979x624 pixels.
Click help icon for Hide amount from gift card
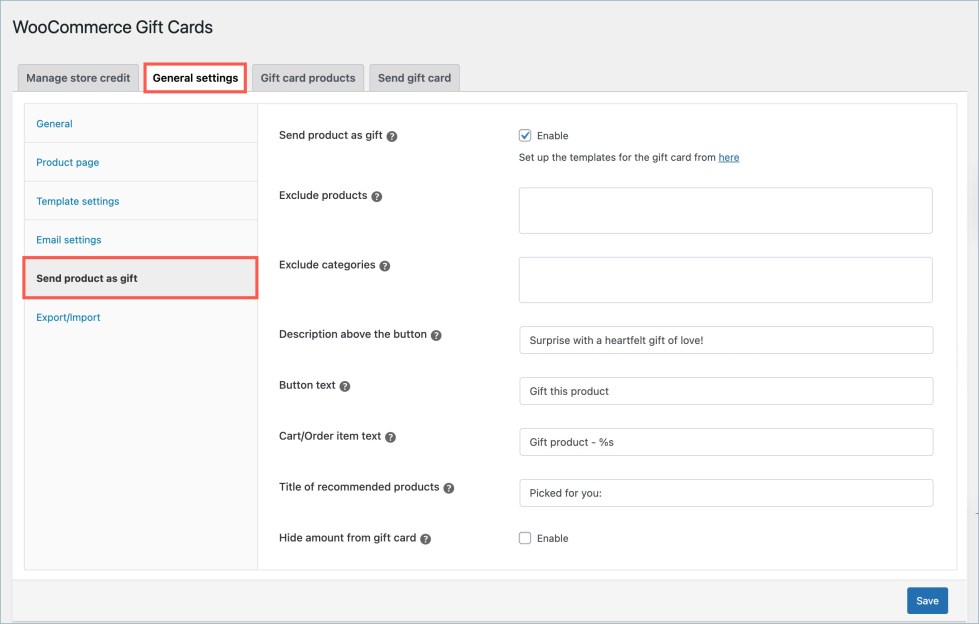pos(425,539)
